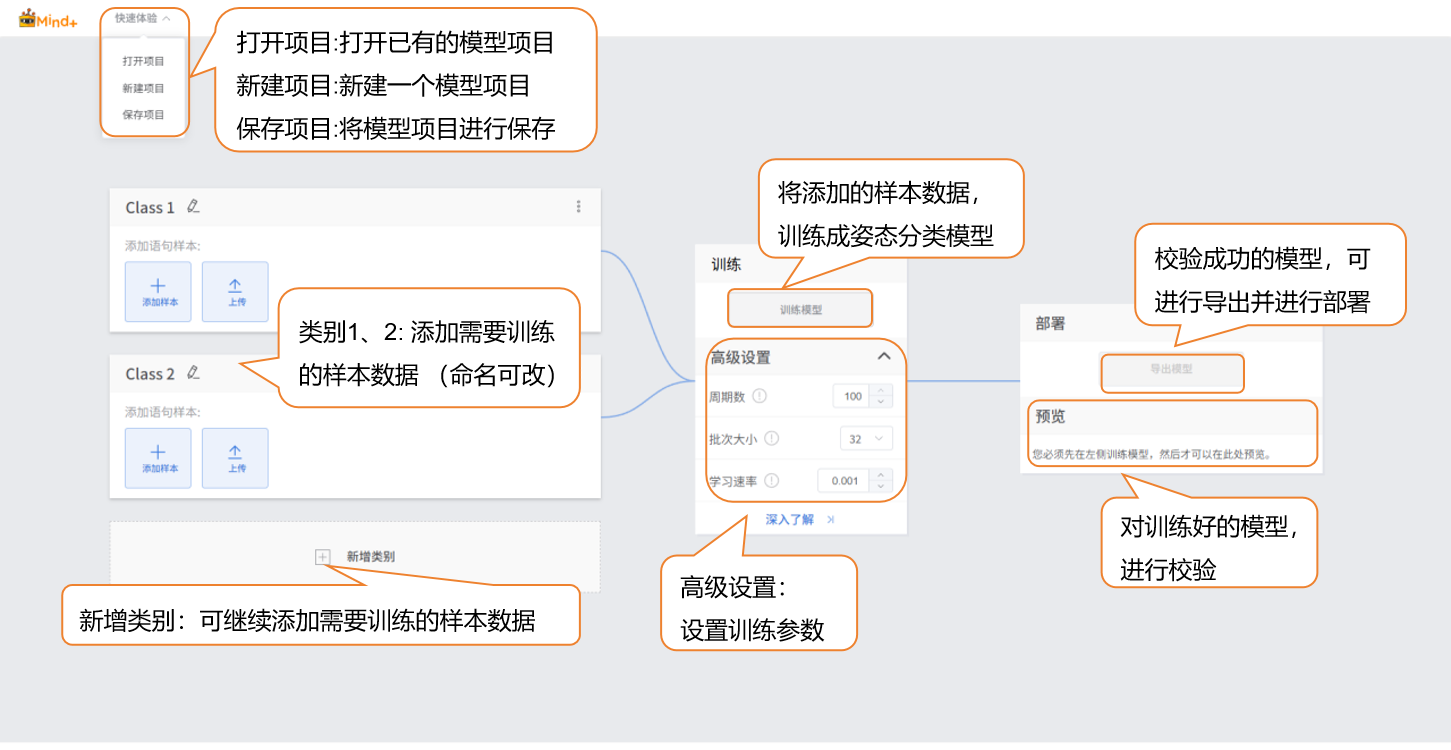Open the batch size dropdown showing 32
The height and width of the screenshot is (750, 1451).
click(865, 438)
